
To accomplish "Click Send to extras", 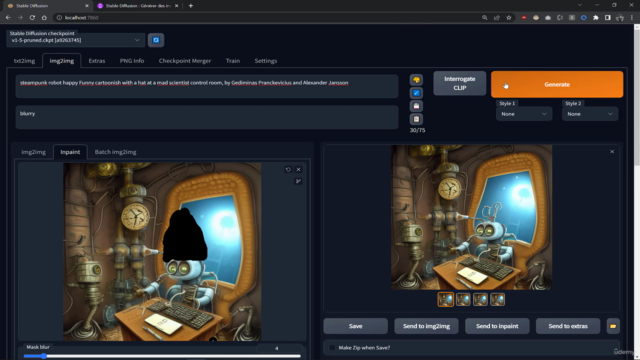I will coord(568,326).
